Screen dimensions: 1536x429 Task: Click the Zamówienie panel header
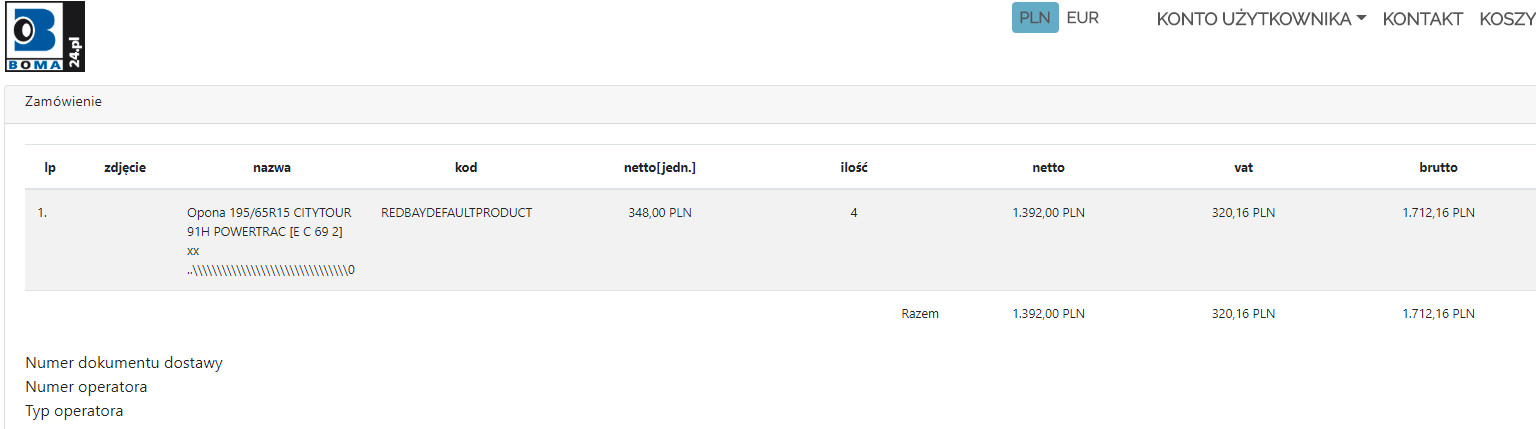tap(64, 102)
